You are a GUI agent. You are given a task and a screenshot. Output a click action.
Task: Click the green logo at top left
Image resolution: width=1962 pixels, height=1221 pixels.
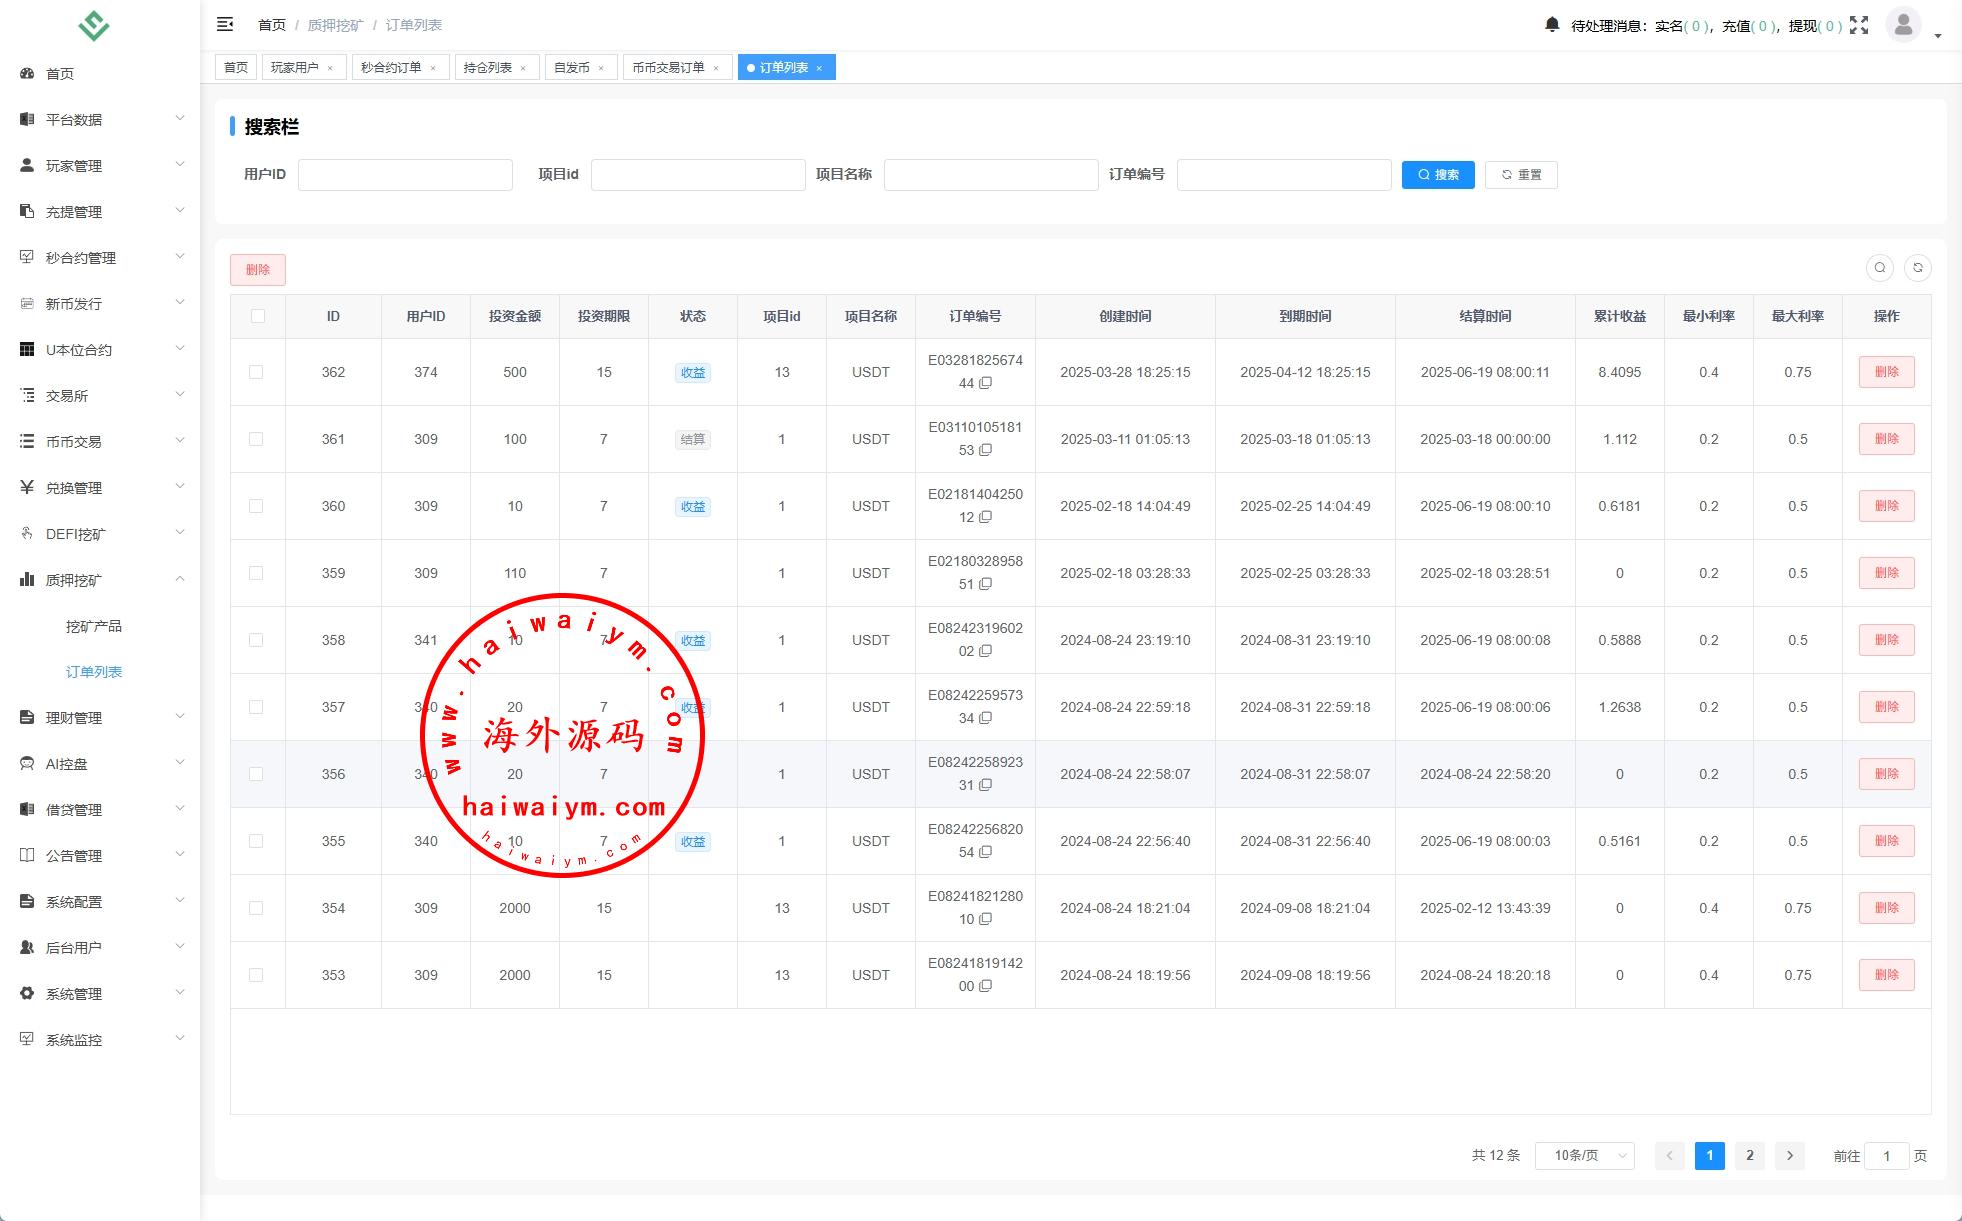pyautogui.click(x=94, y=25)
